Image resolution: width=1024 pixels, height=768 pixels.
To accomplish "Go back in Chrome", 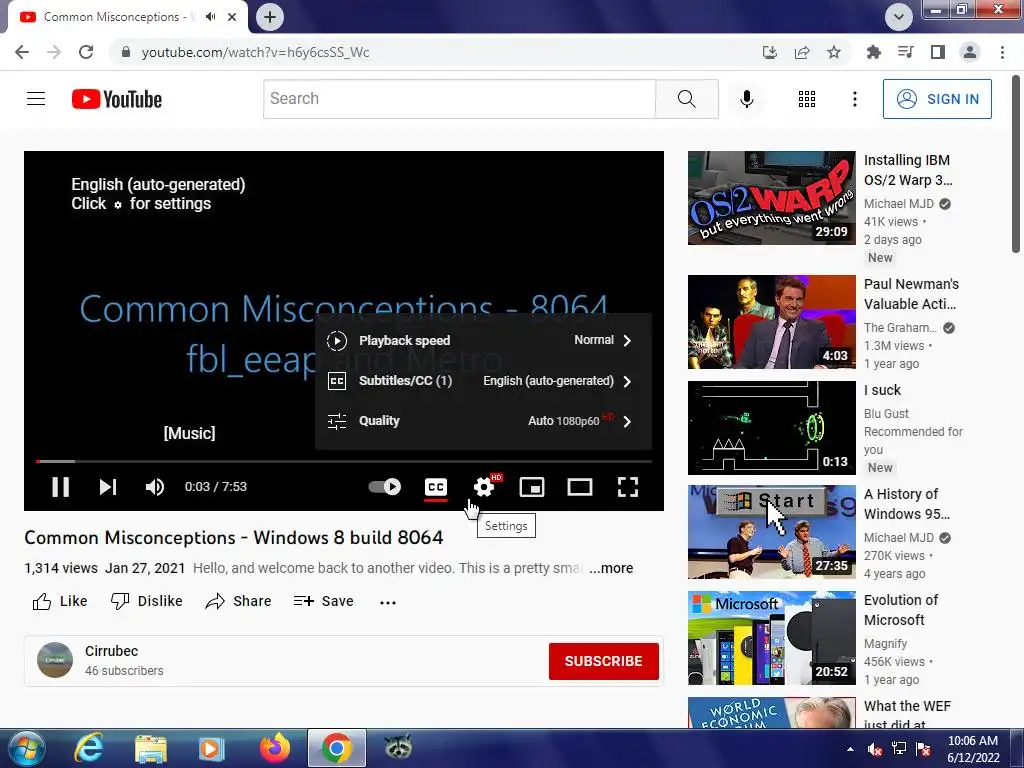I will tap(22, 52).
